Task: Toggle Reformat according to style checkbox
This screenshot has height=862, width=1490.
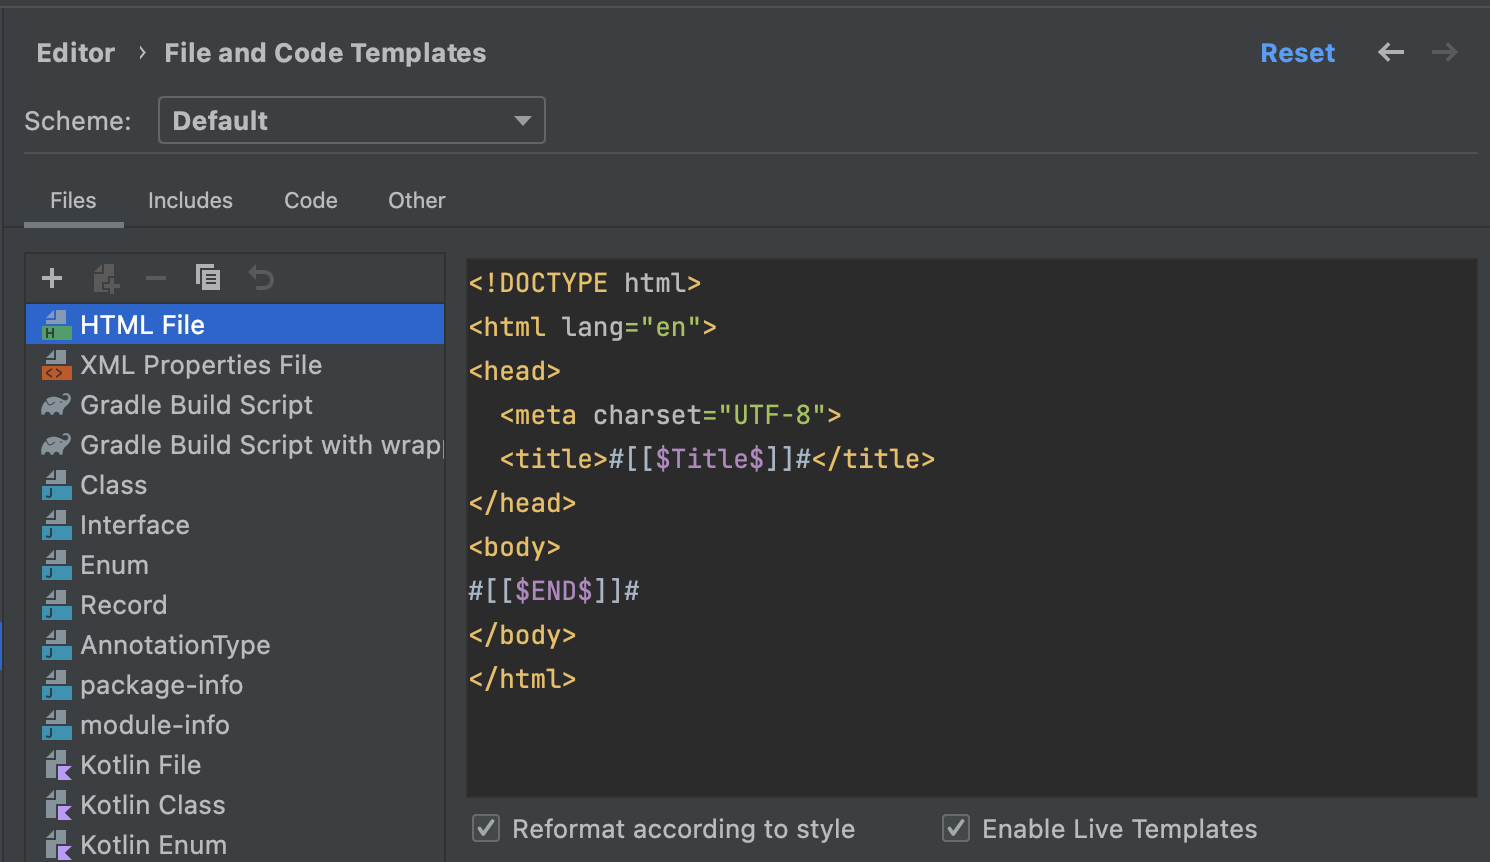Action: (486, 828)
